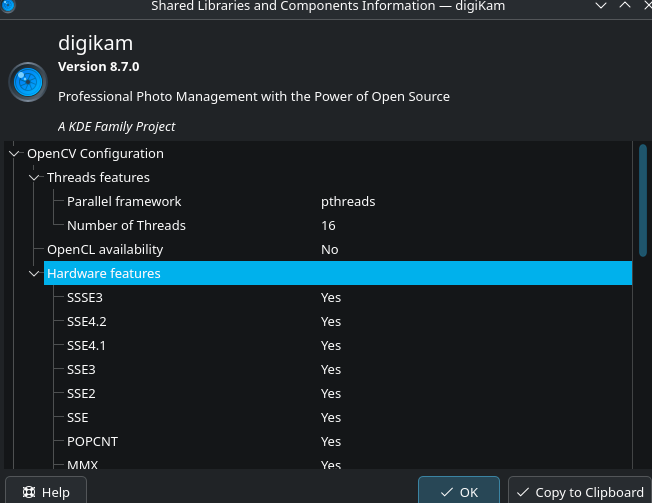Viewport: 652px width, 503px height.
Task: Click the Professional Photo Management description
Action: (254, 96)
